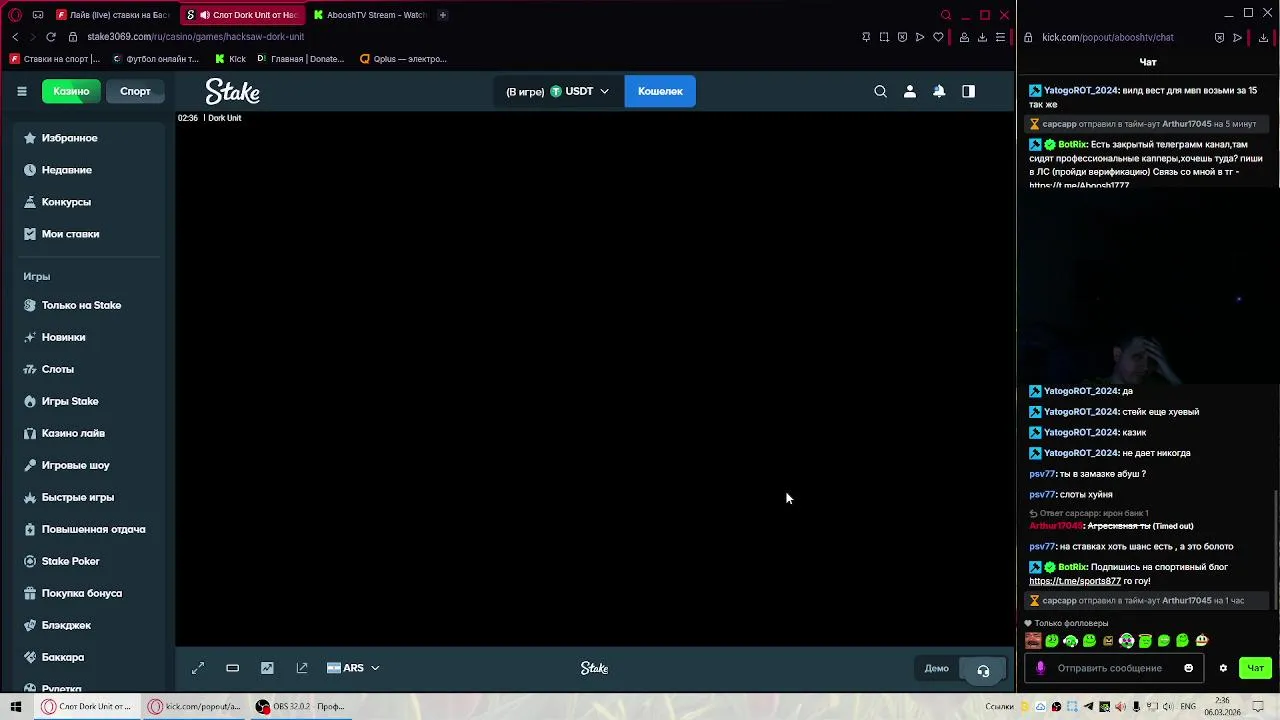Click the green Чат send button
Image resolution: width=1280 pixels, height=720 pixels.
[1256, 668]
